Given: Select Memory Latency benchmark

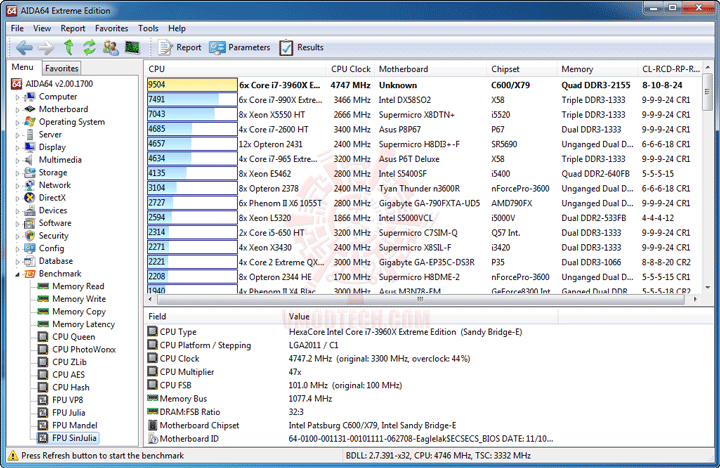Looking at the screenshot, I should (84, 324).
